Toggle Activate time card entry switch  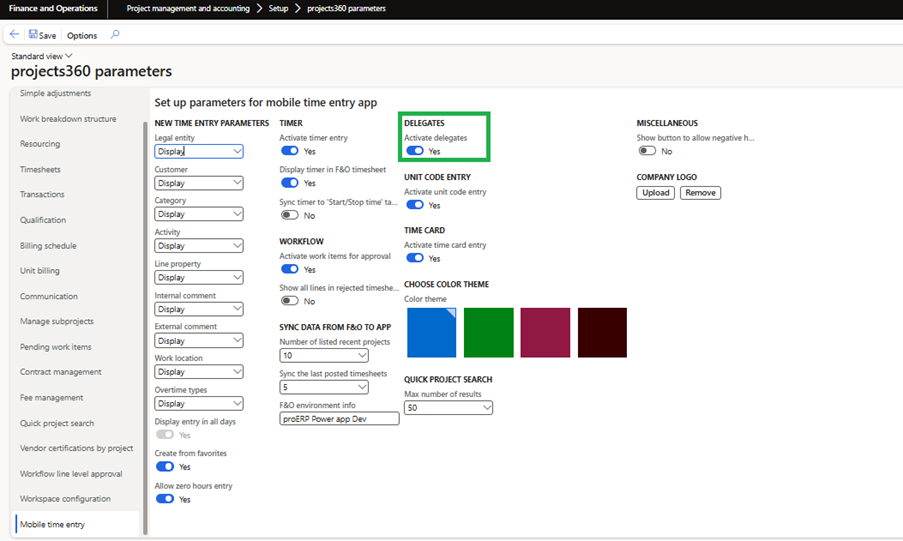pyautogui.click(x=415, y=258)
